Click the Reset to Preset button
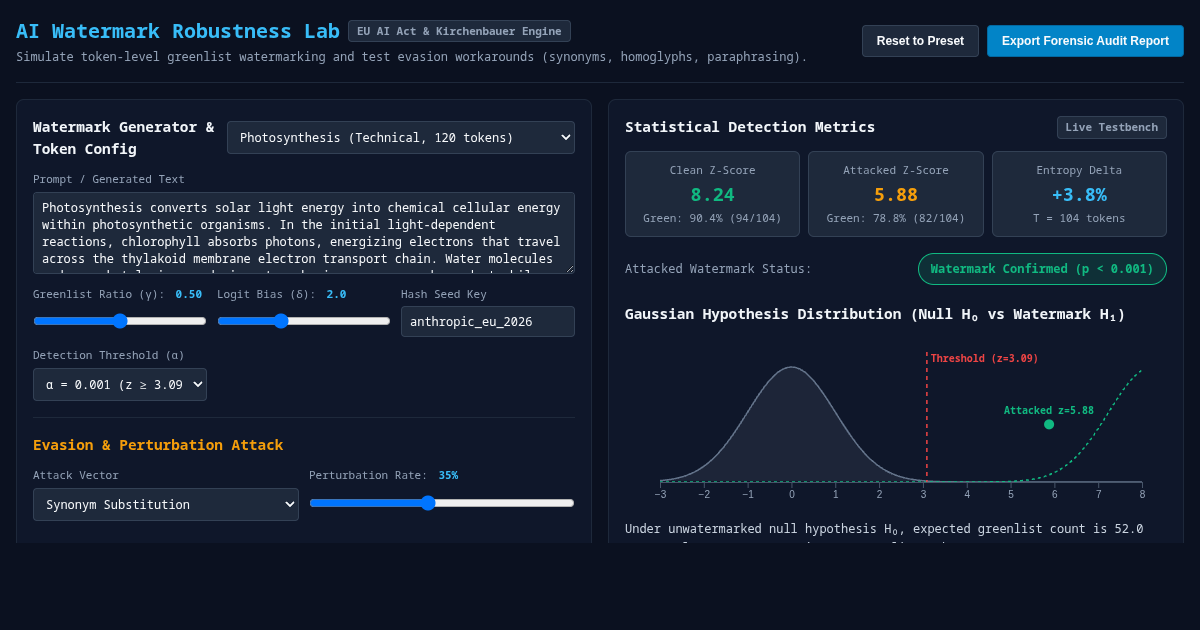Viewport: 1200px width, 630px height. tap(920, 41)
